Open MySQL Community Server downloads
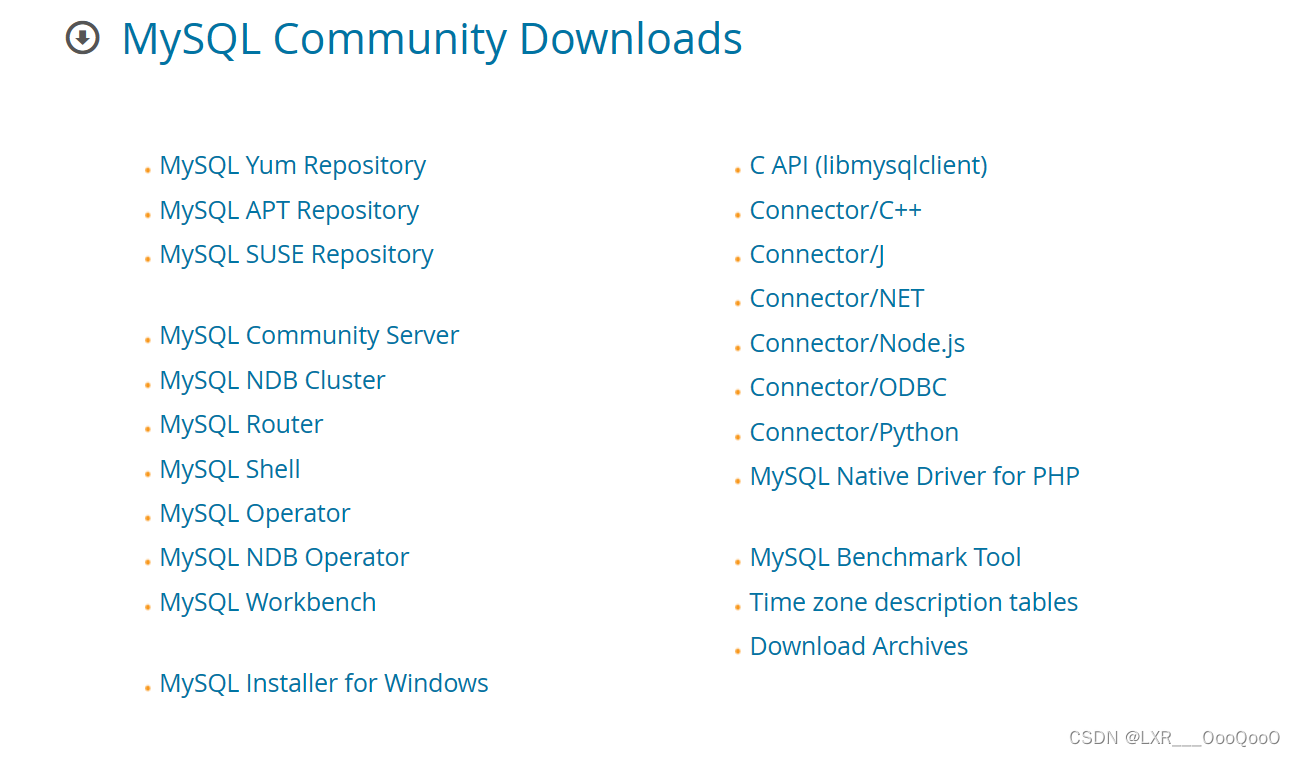 [308, 335]
